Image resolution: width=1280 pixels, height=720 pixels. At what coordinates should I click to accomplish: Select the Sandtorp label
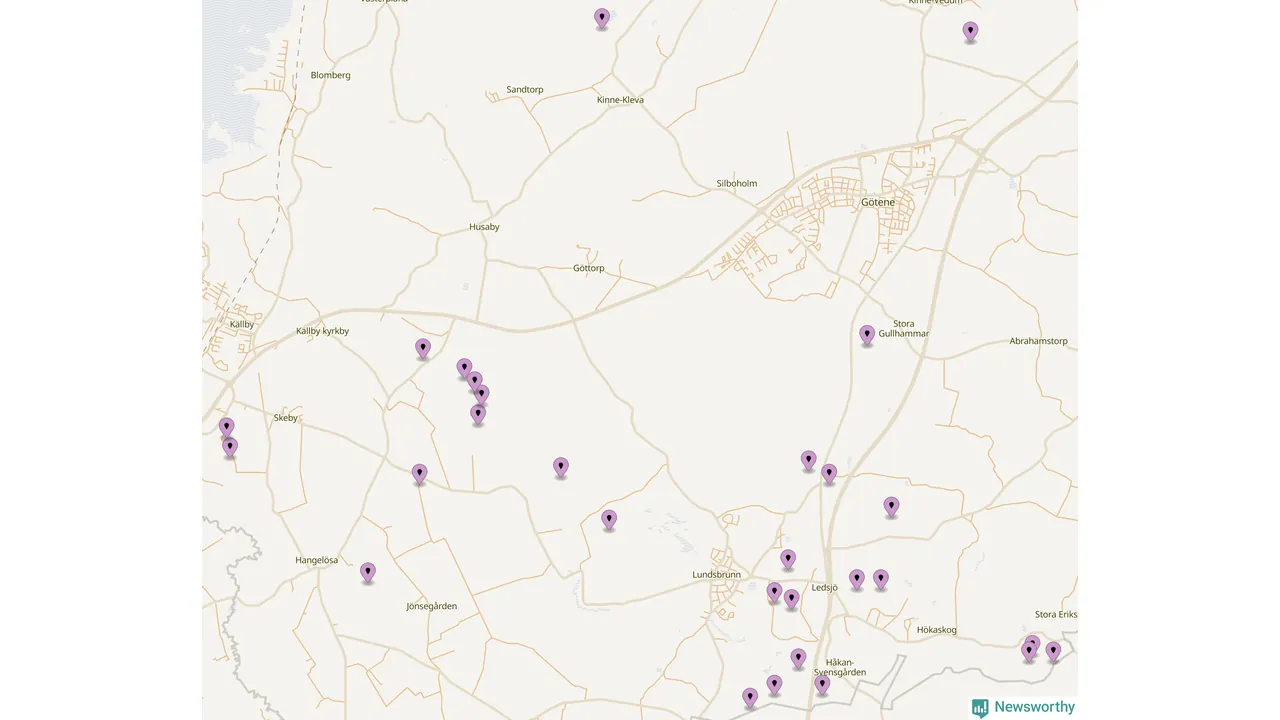pos(525,90)
